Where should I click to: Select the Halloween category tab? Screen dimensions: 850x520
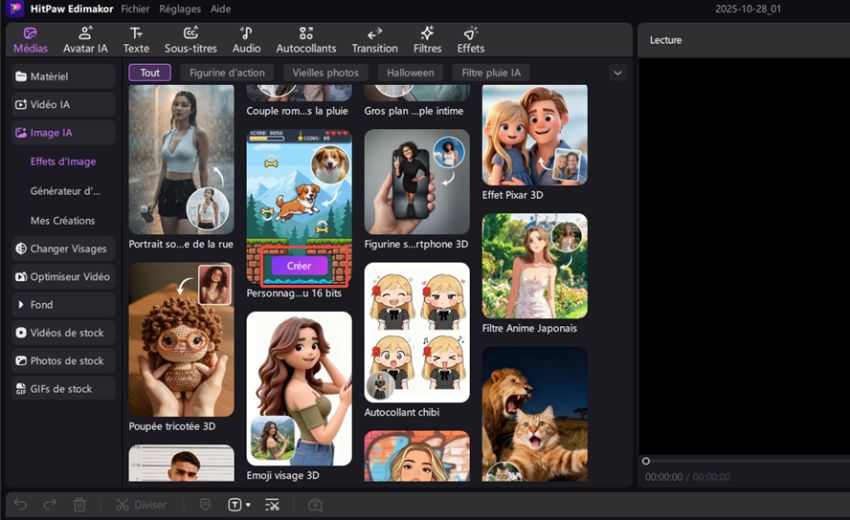point(411,73)
